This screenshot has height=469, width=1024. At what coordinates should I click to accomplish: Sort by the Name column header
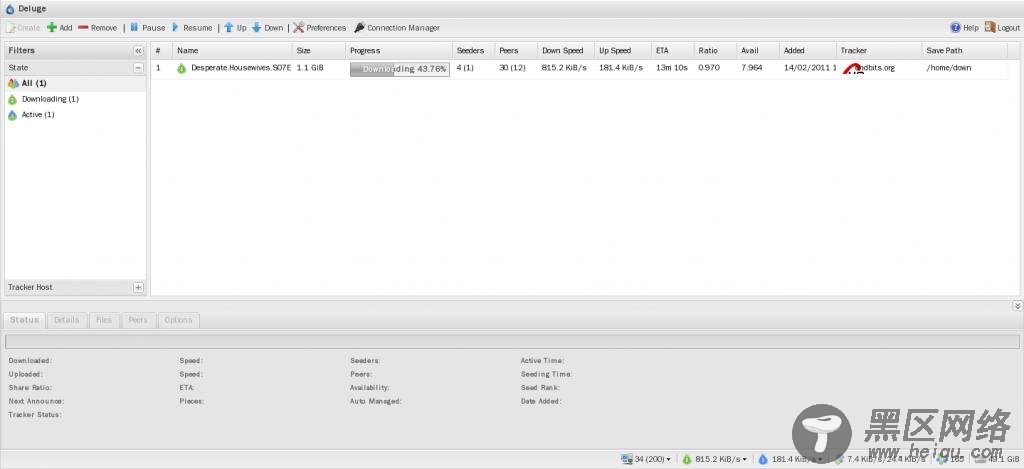tap(232, 50)
